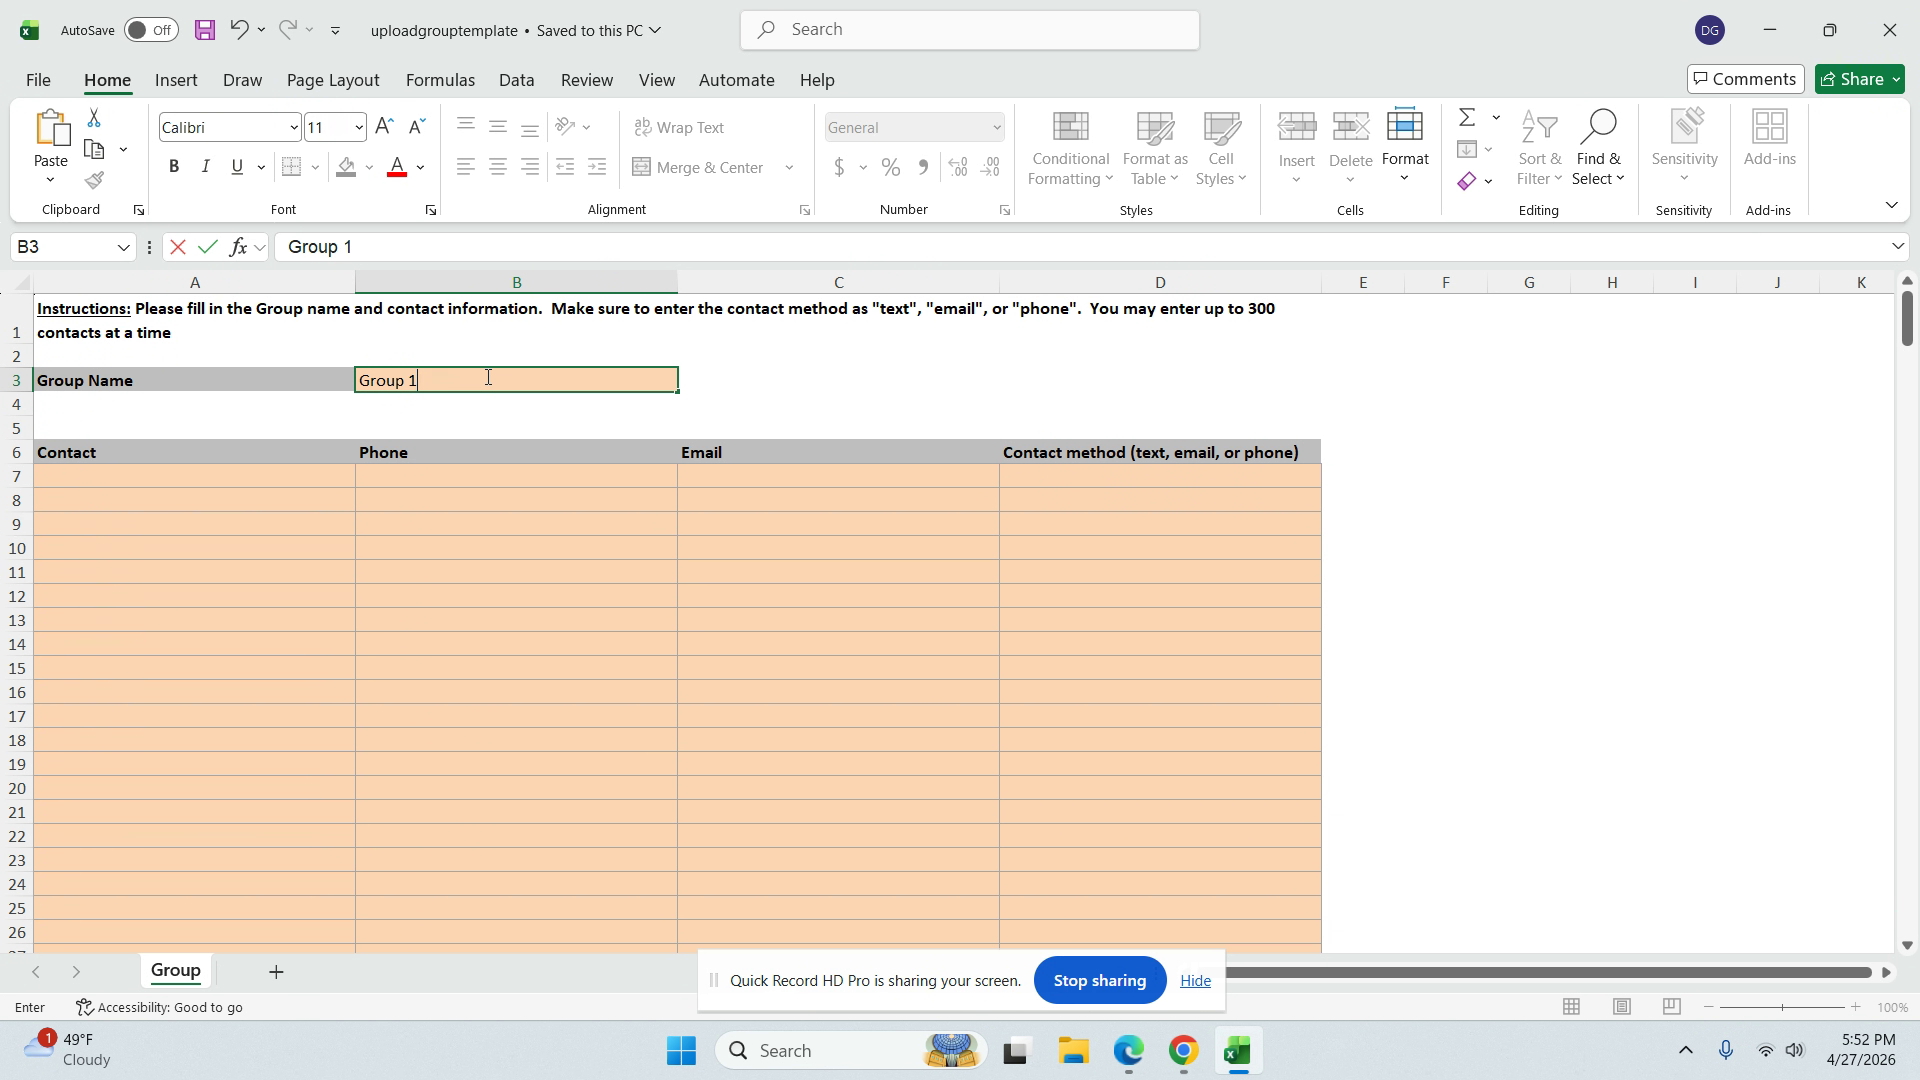Switch to the Formulas tab
Screen dimensions: 1920x1080
[x=440, y=80]
